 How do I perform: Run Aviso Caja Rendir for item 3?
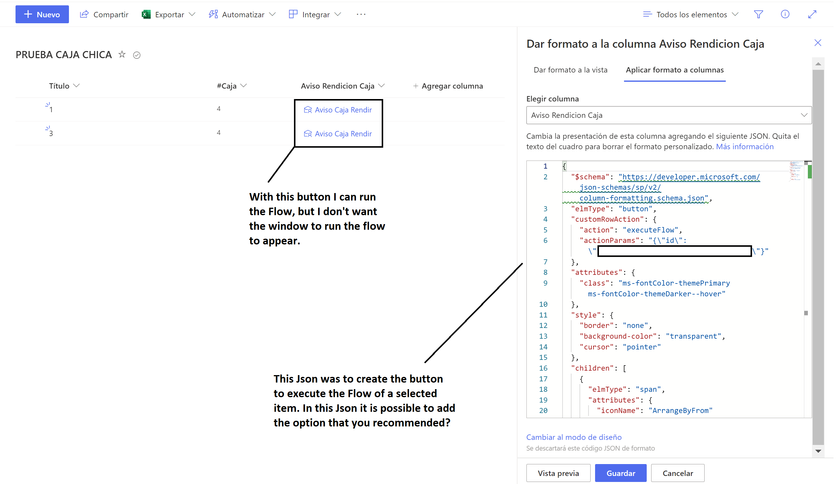click(338, 134)
